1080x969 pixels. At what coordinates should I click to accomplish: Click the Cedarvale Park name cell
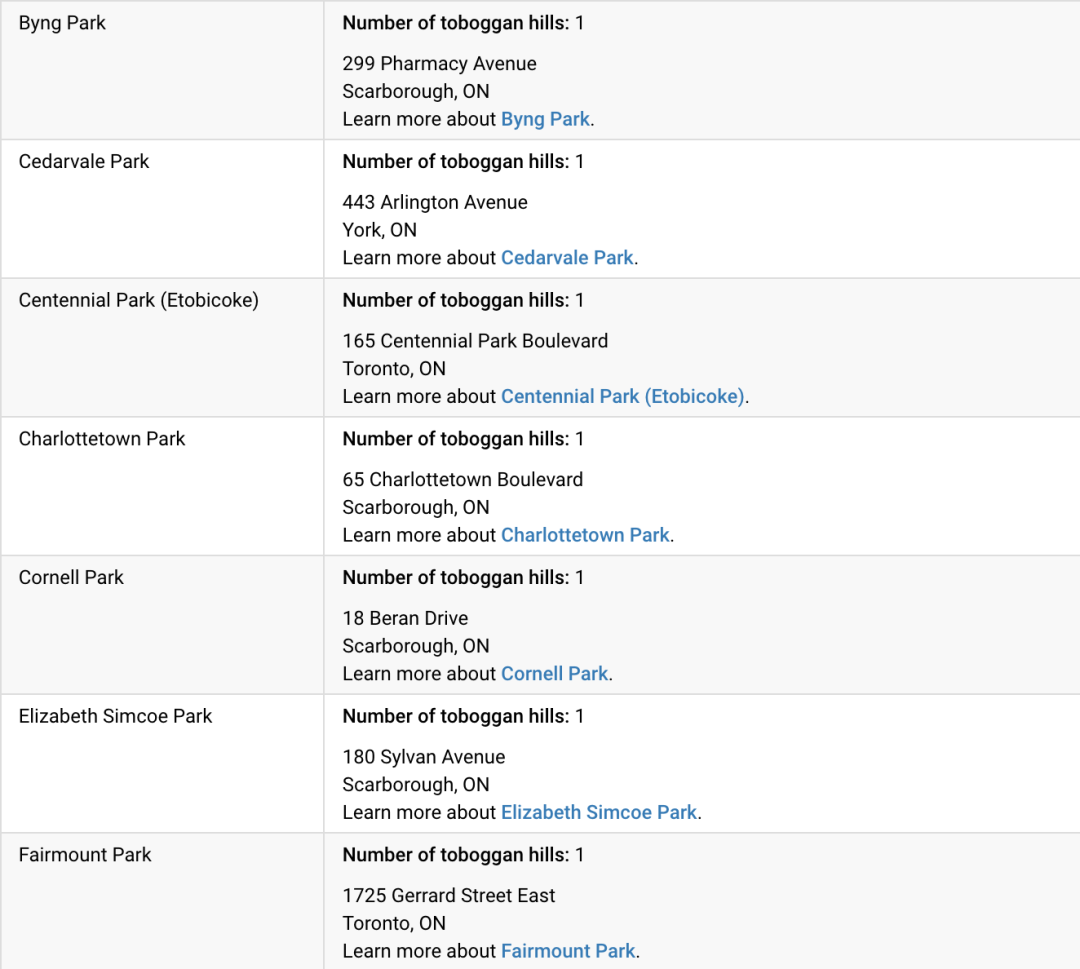click(x=163, y=209)
